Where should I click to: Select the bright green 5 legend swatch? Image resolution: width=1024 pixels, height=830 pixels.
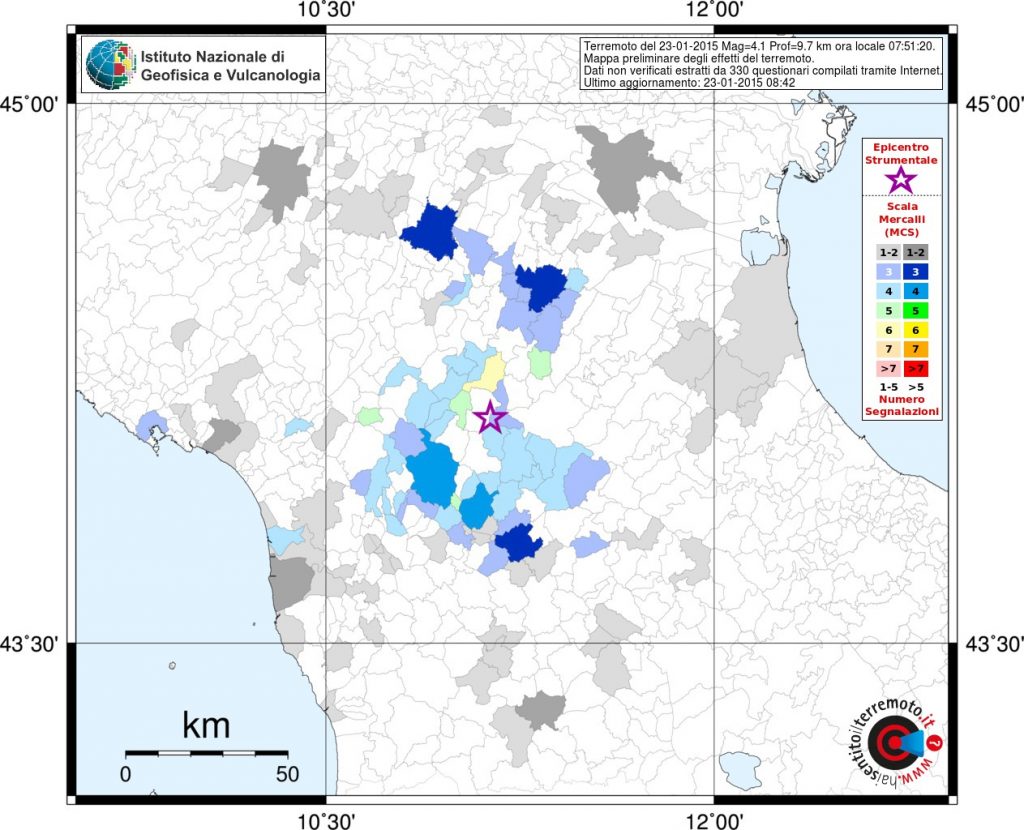916,311
